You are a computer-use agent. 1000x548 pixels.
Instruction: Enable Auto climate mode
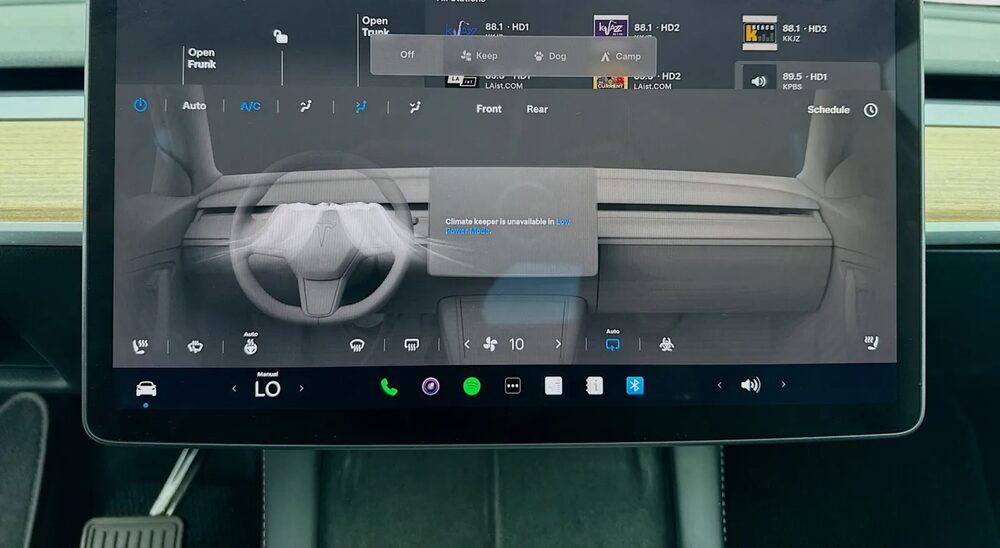point(194,106)
